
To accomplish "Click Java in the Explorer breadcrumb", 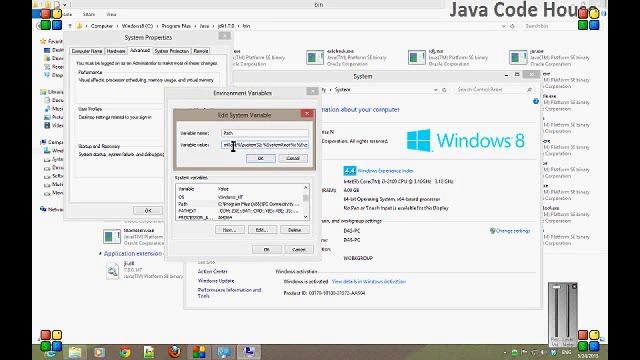I will tap(204, 26).
